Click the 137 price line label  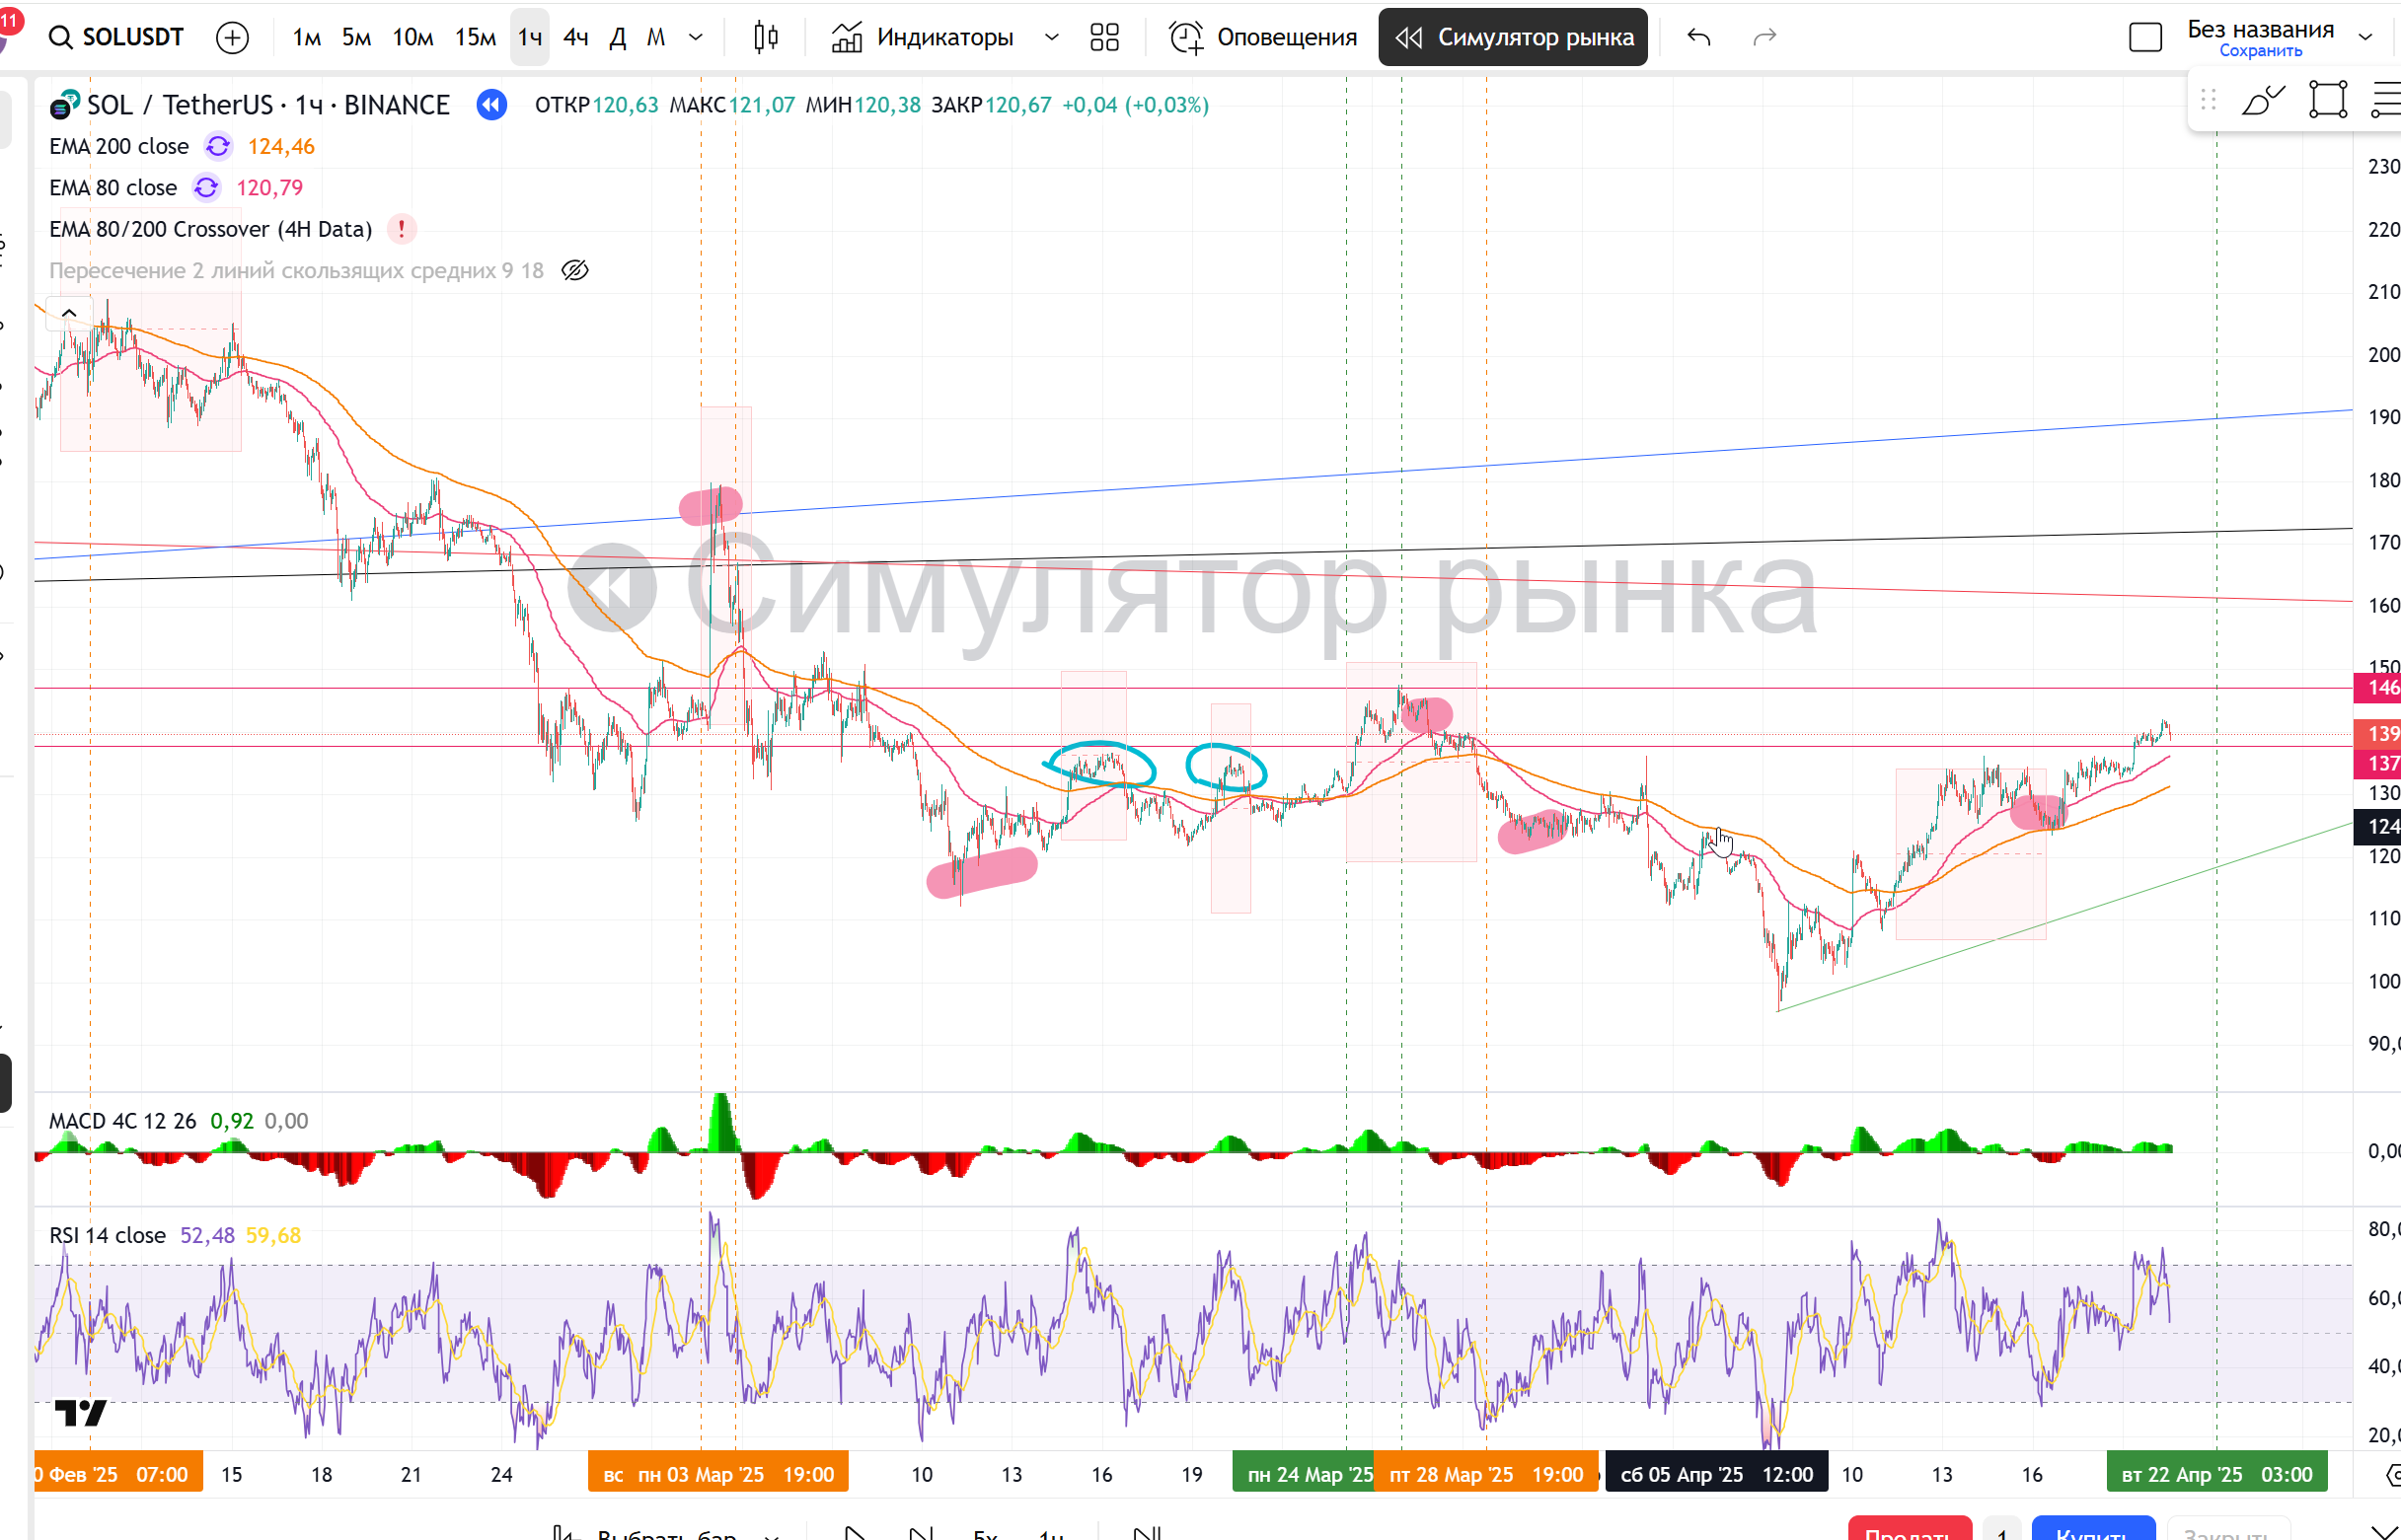(2379, 763)
